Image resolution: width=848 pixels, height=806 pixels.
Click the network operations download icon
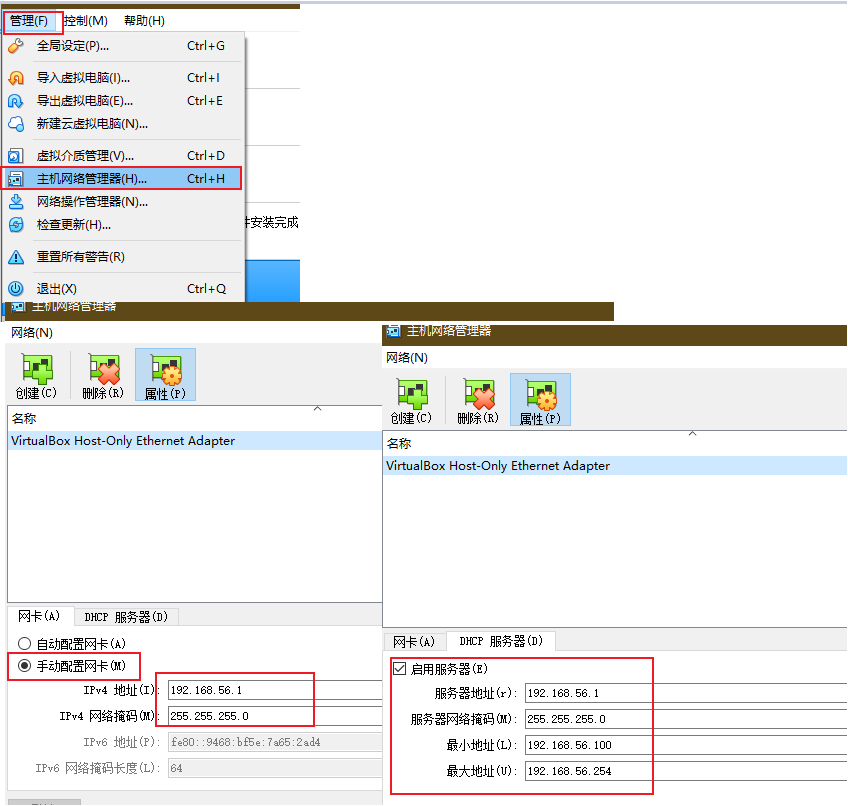tap(16, 202)
